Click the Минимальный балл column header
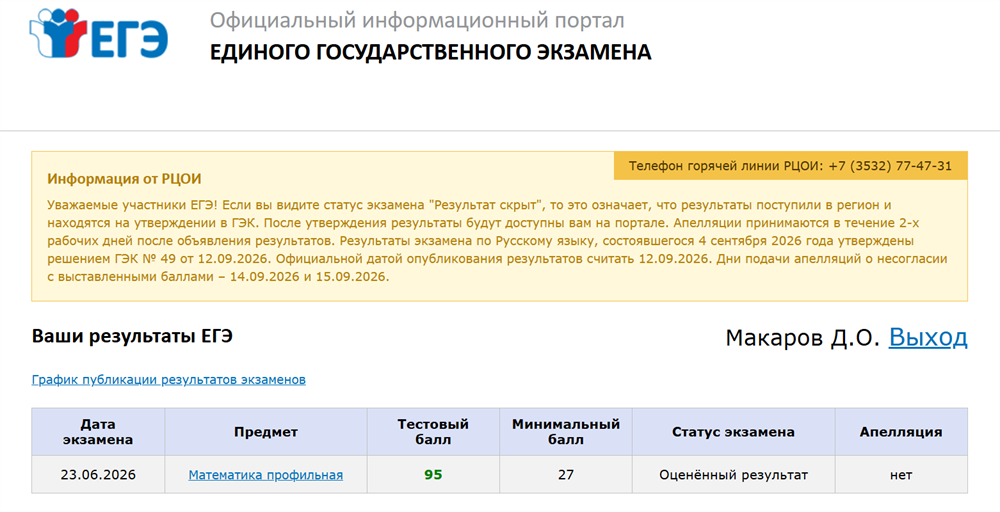Viewport: 1000px width, 512px height. pos(566,432)
